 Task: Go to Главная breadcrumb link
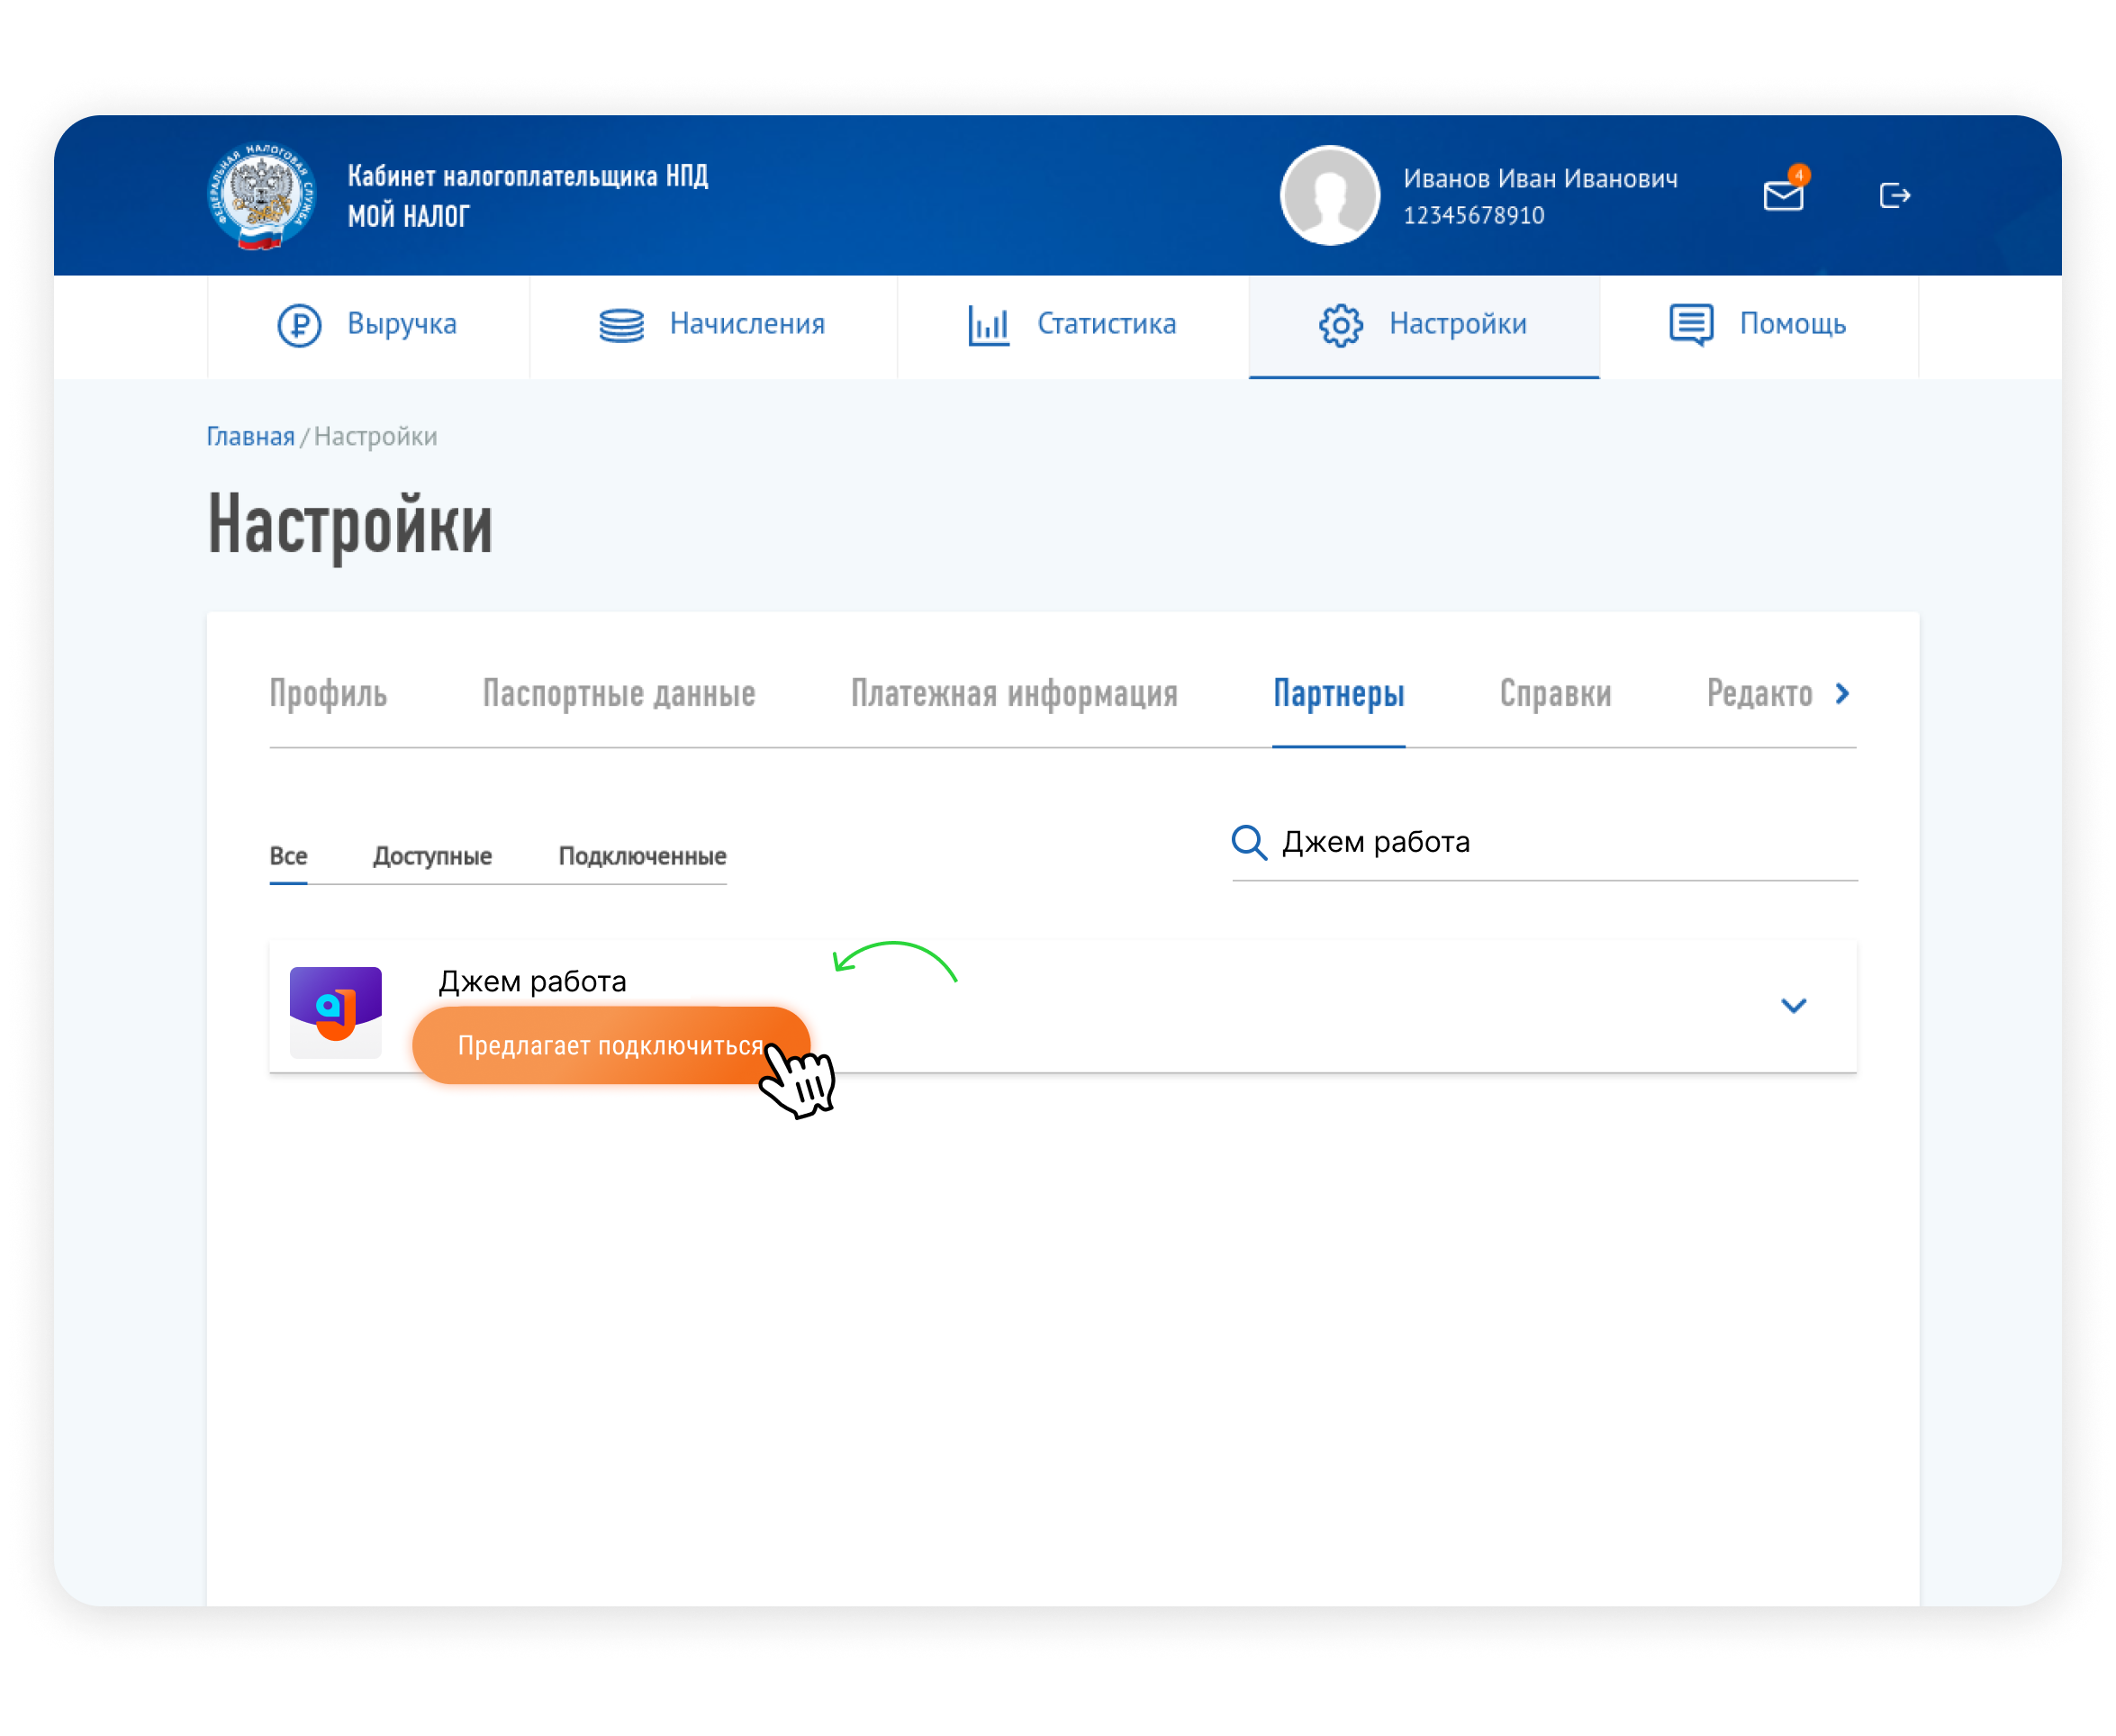(x=250, y=437)
